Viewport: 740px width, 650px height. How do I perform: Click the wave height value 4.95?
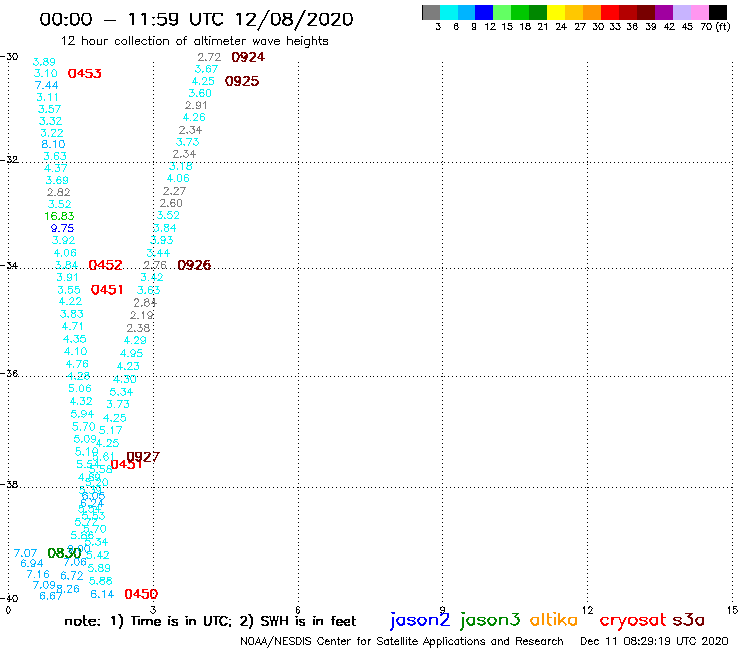pyautogui.click(x=132, y=353)
